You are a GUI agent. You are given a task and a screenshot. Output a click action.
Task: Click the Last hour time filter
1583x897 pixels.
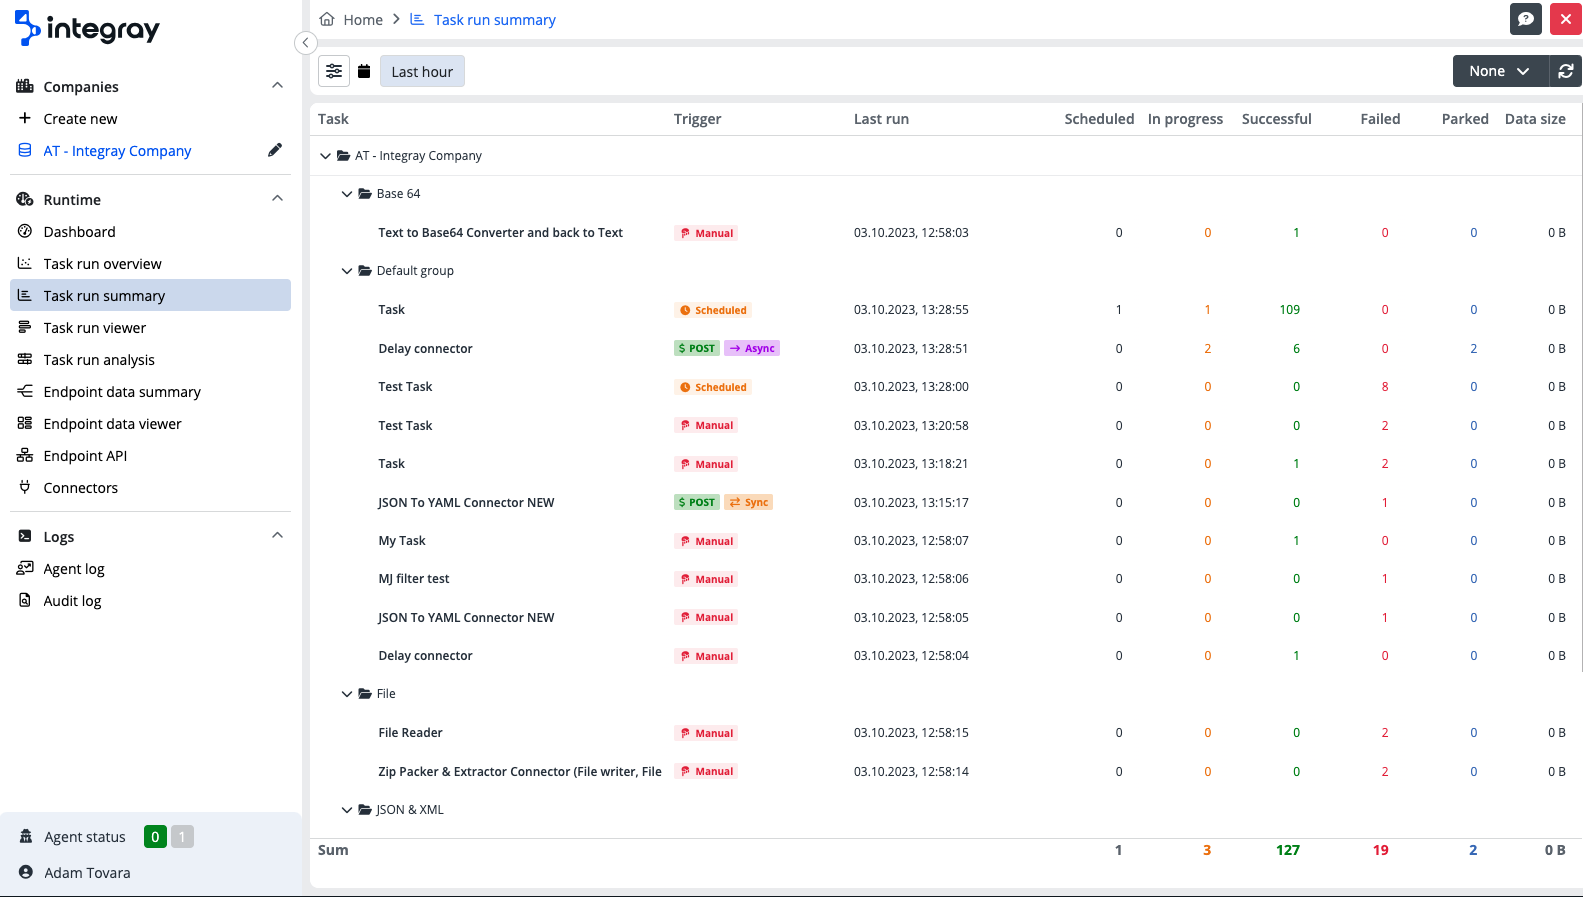422,71
